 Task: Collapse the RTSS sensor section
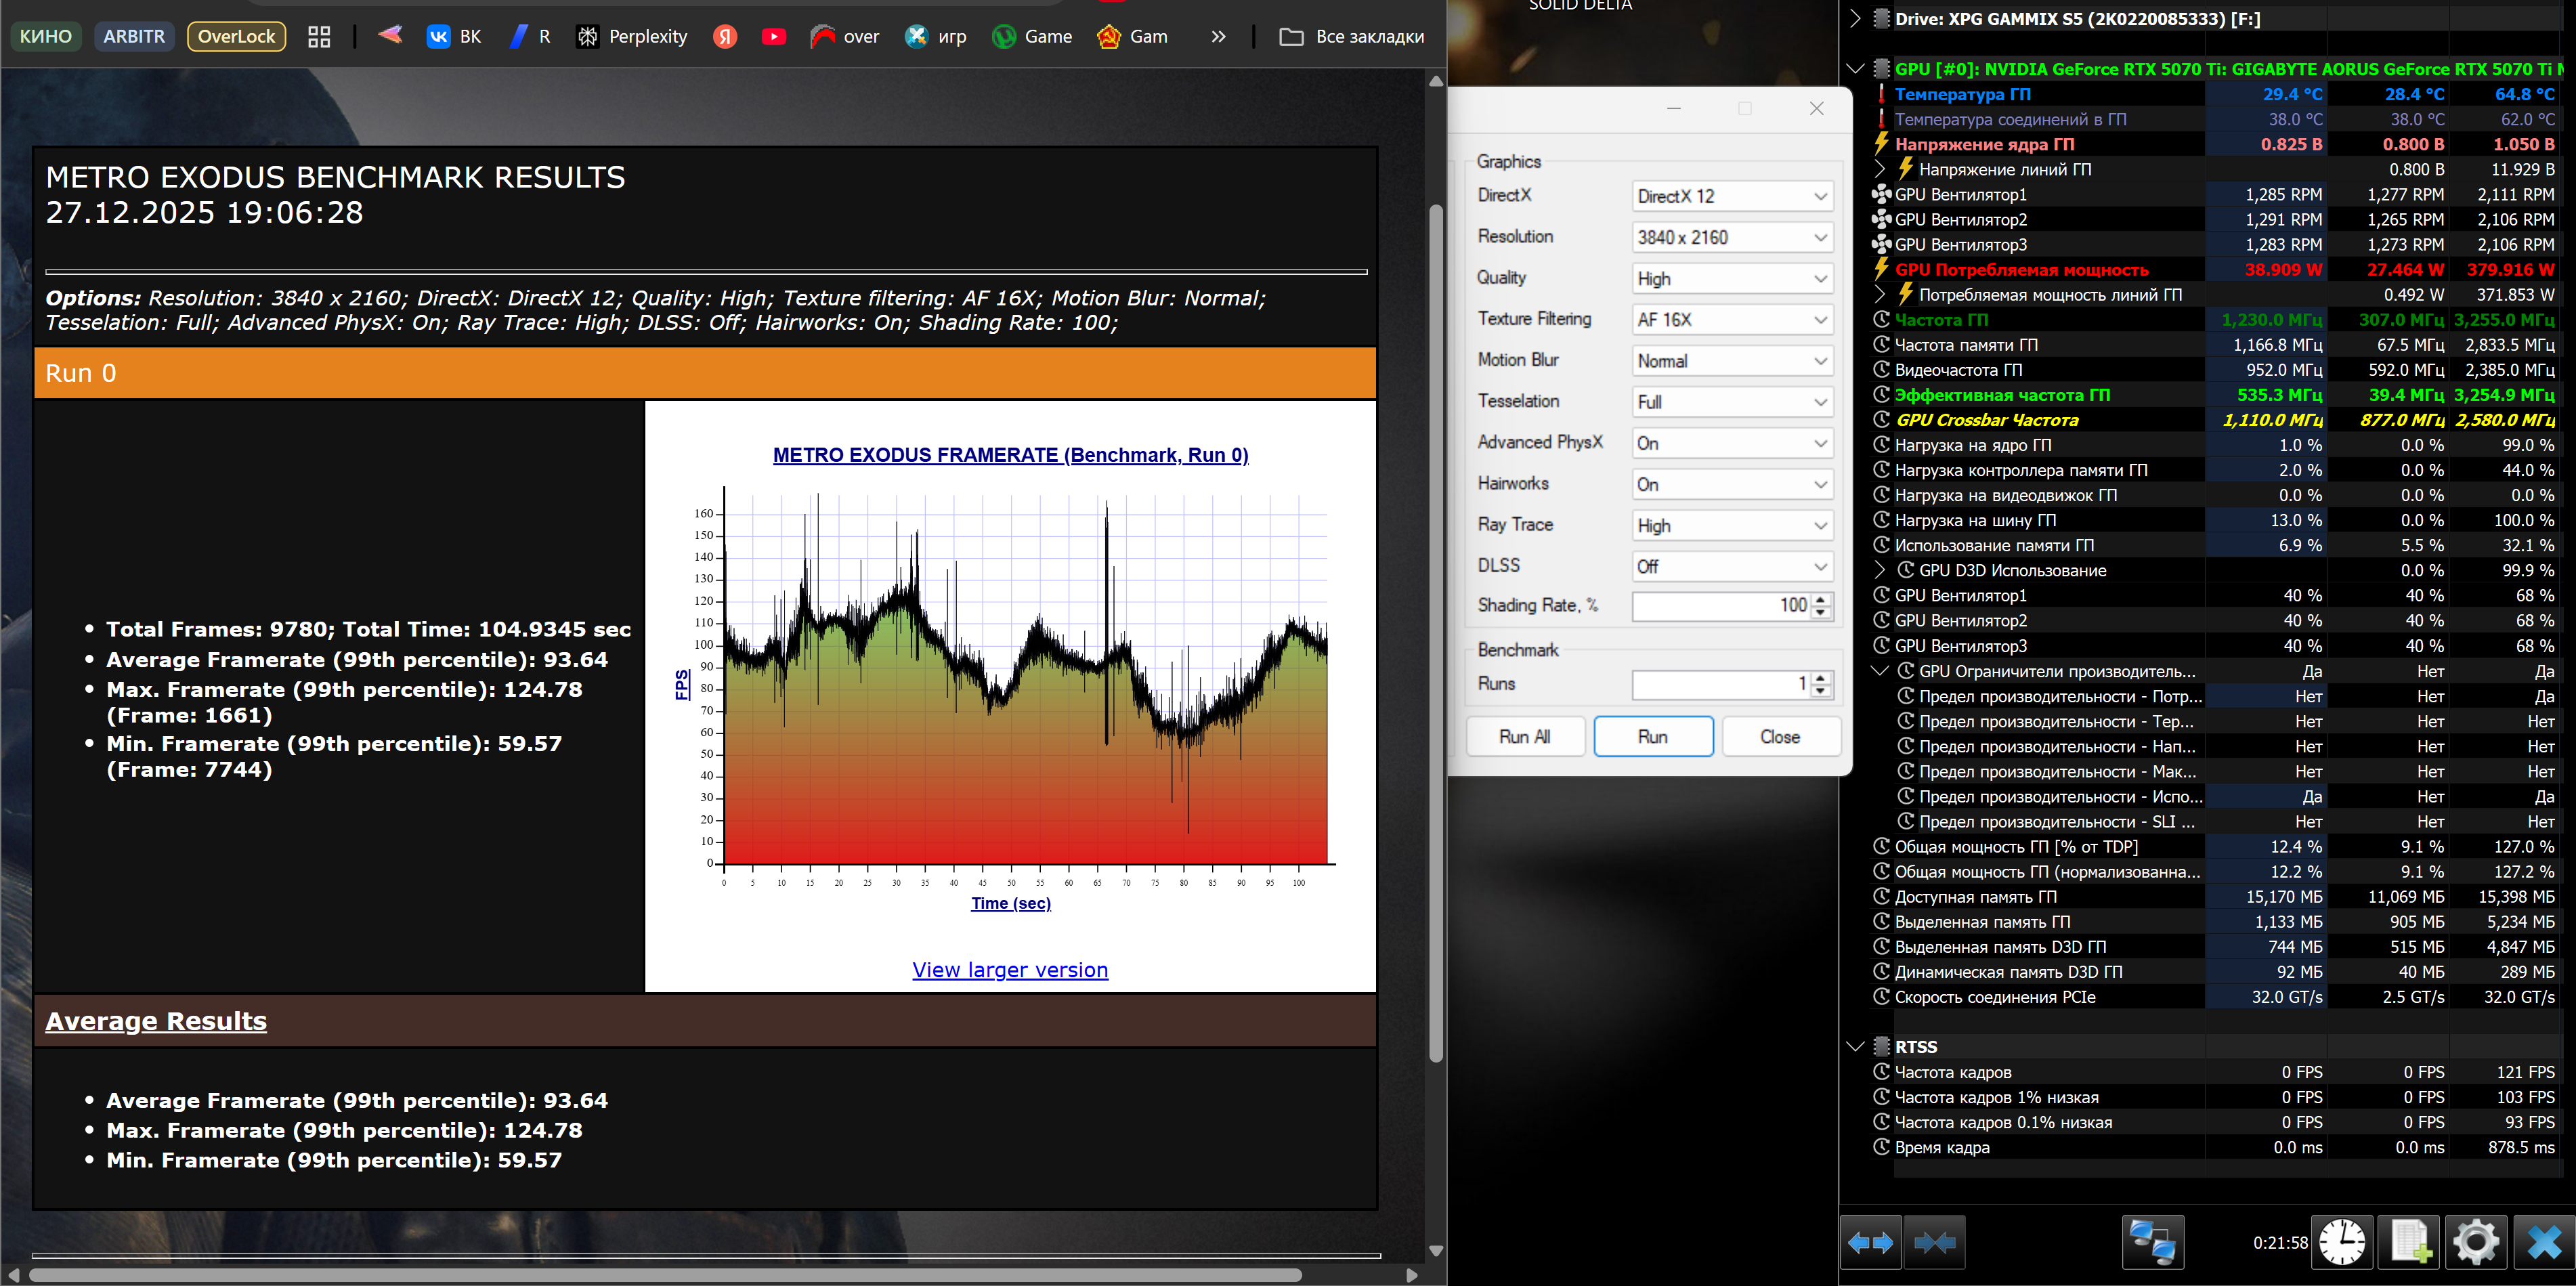coord(1856,1047)
